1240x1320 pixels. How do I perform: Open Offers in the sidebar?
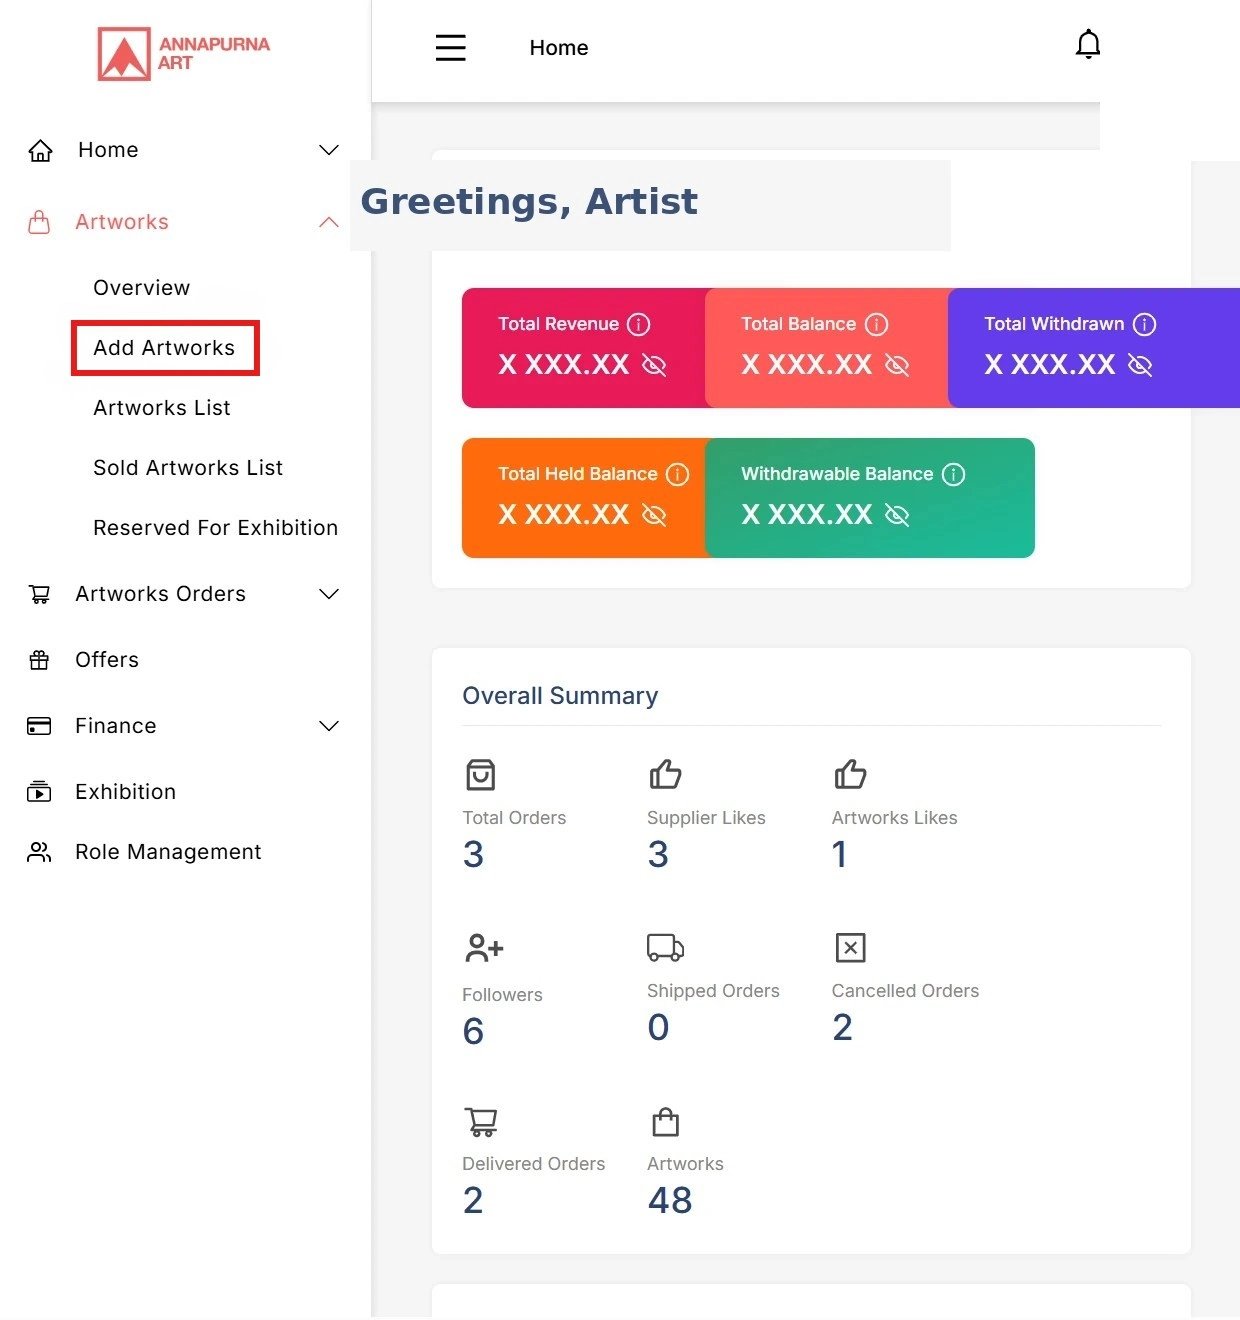[107, 660]
